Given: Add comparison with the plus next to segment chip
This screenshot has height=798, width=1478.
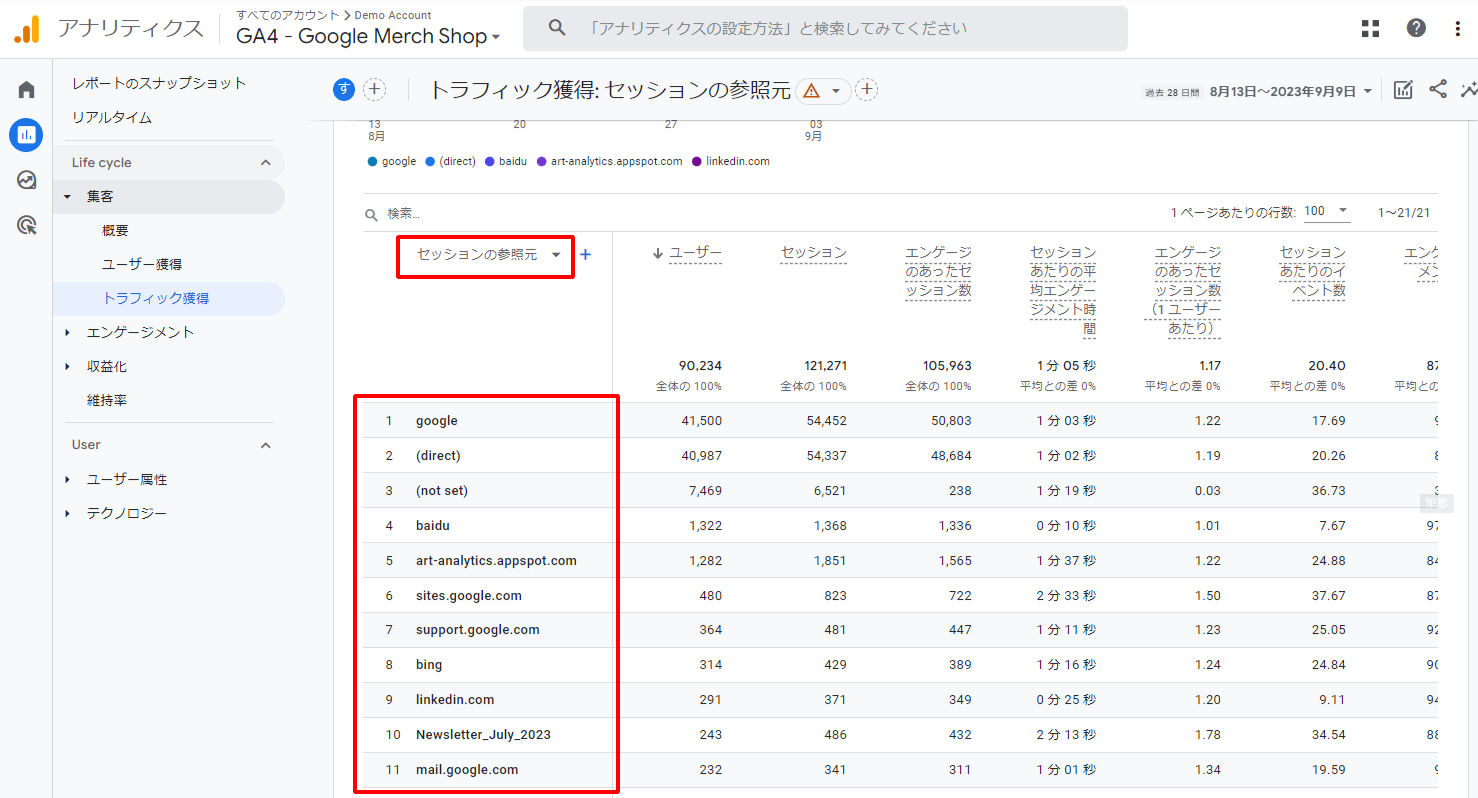Looking at the screenshot, I should tap(374, 90).
